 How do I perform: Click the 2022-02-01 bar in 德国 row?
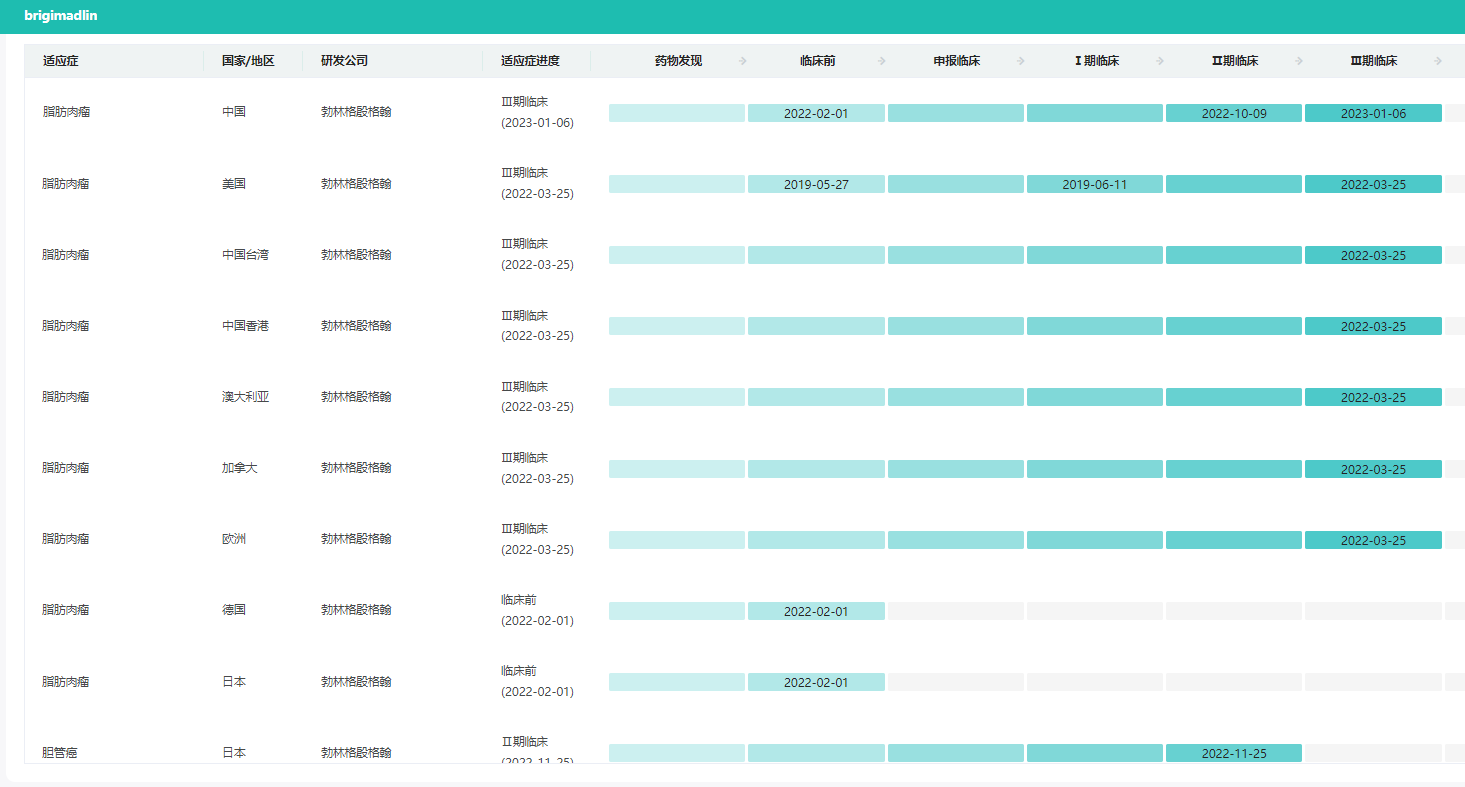pyautogui.click(x=816, y=611)
